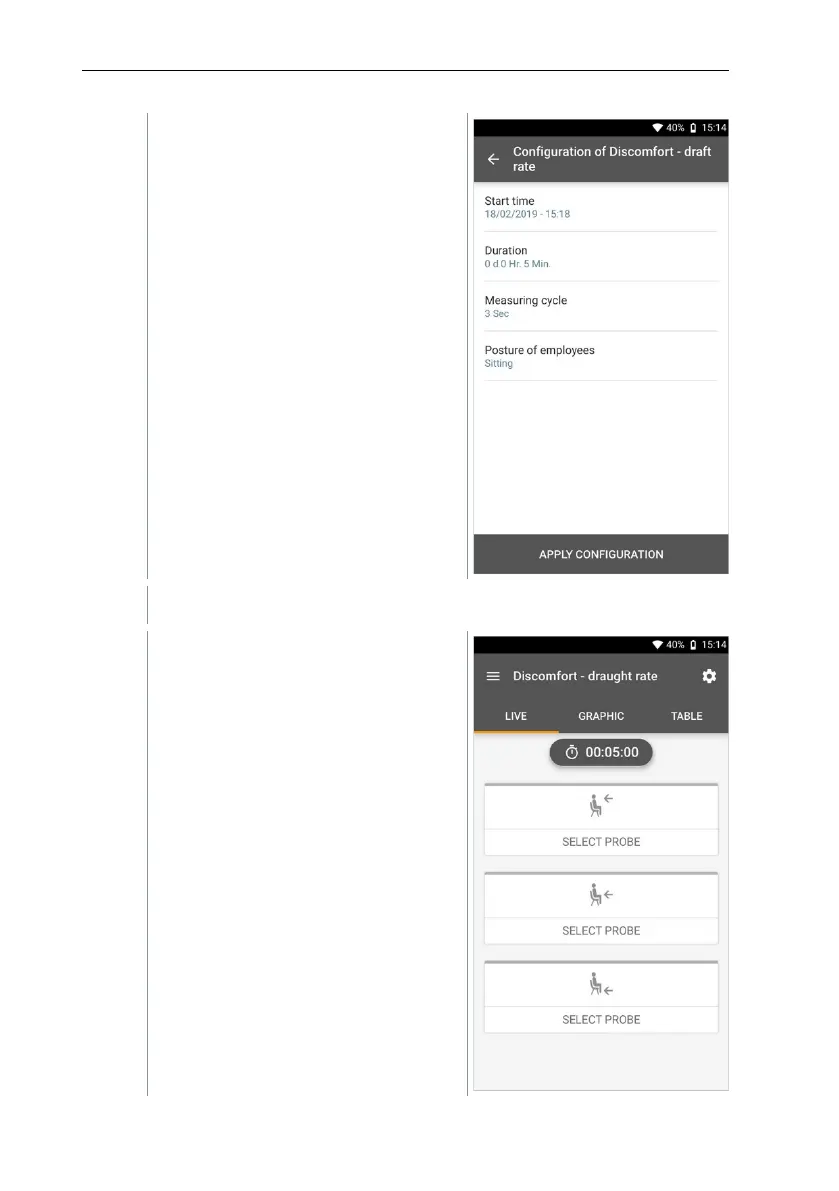
Task: Tap the ankle-level seated person draught icon
Action: [x=601, y=984]
